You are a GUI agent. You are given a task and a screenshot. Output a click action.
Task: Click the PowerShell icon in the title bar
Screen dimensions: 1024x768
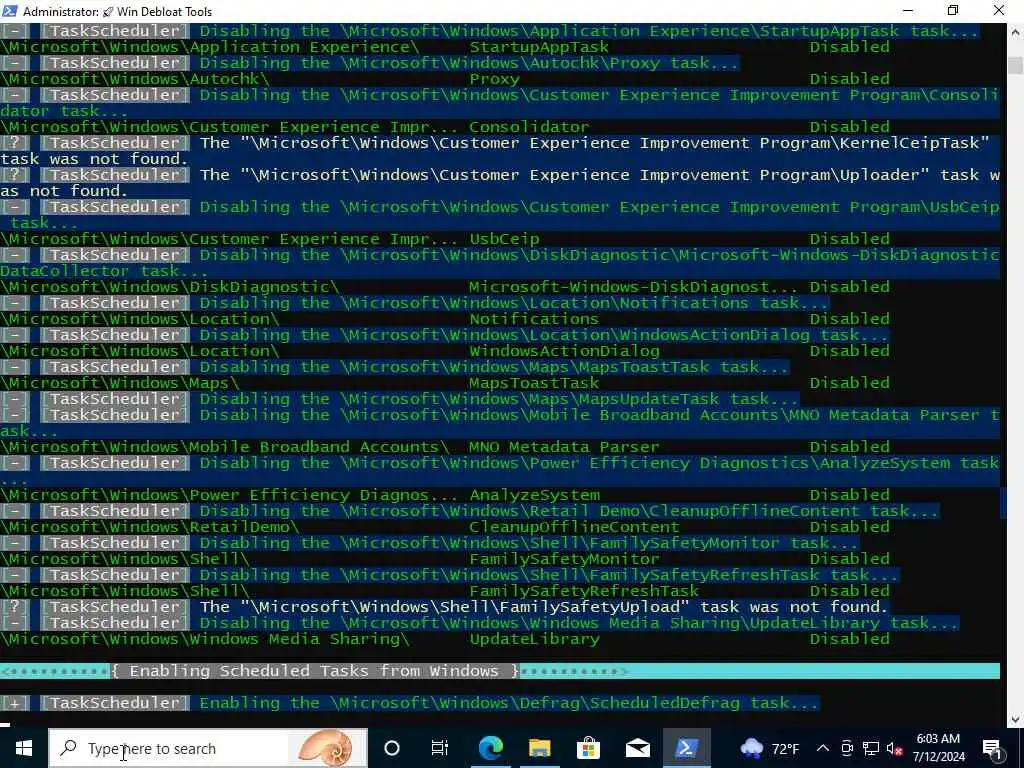(9, 11)
